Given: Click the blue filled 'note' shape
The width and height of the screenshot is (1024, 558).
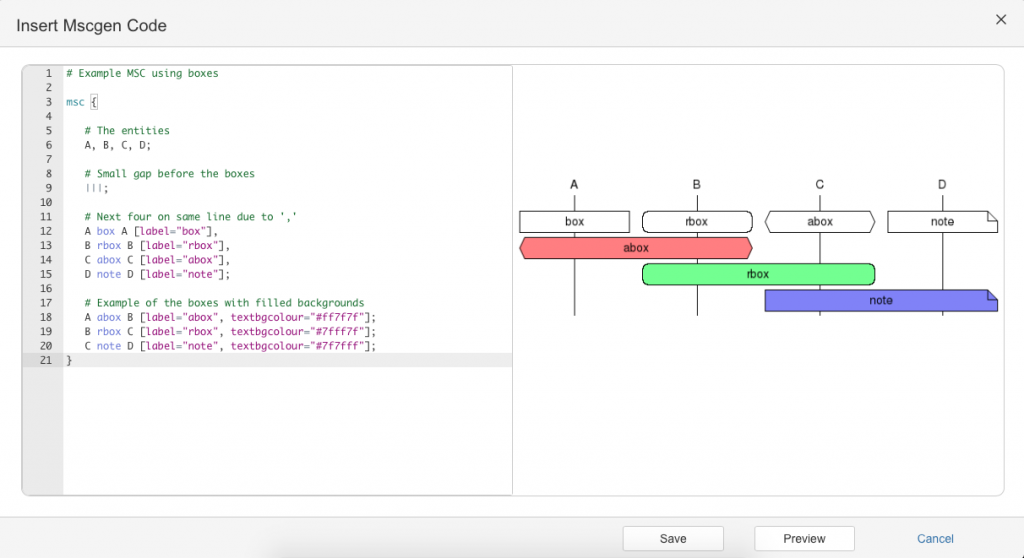Looking at the screenshot, I should click(881, 300).
